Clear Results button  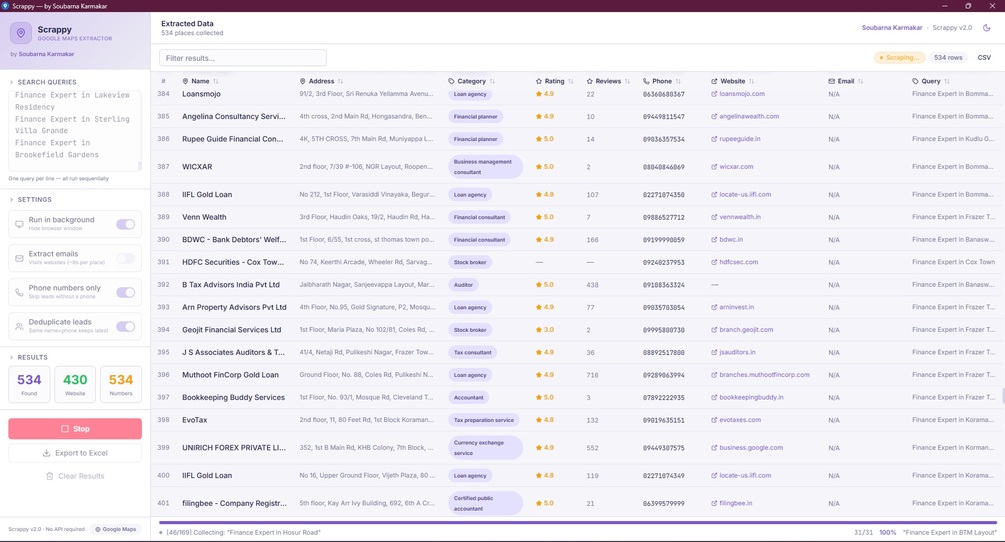pyautogui.click(x=75, y=476)
